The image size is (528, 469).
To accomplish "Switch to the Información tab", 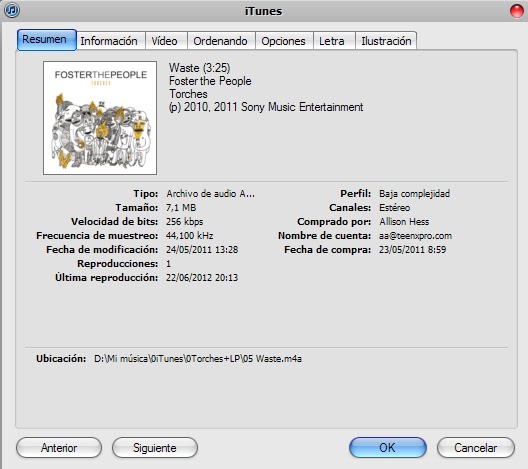I will pos(111,41).
